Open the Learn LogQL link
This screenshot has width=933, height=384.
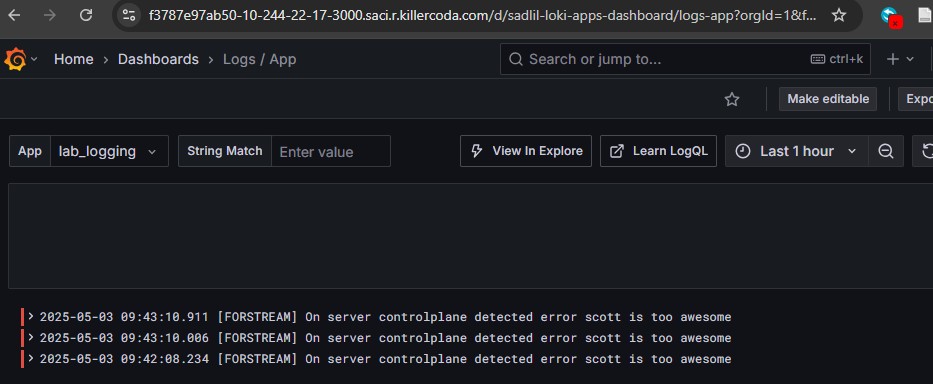tap(658, 151)
